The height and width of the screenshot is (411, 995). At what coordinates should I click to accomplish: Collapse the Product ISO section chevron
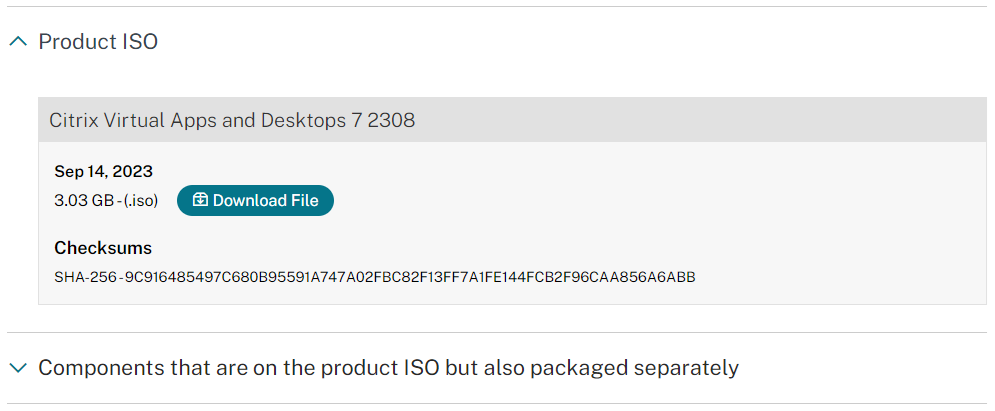pos(19,42)
